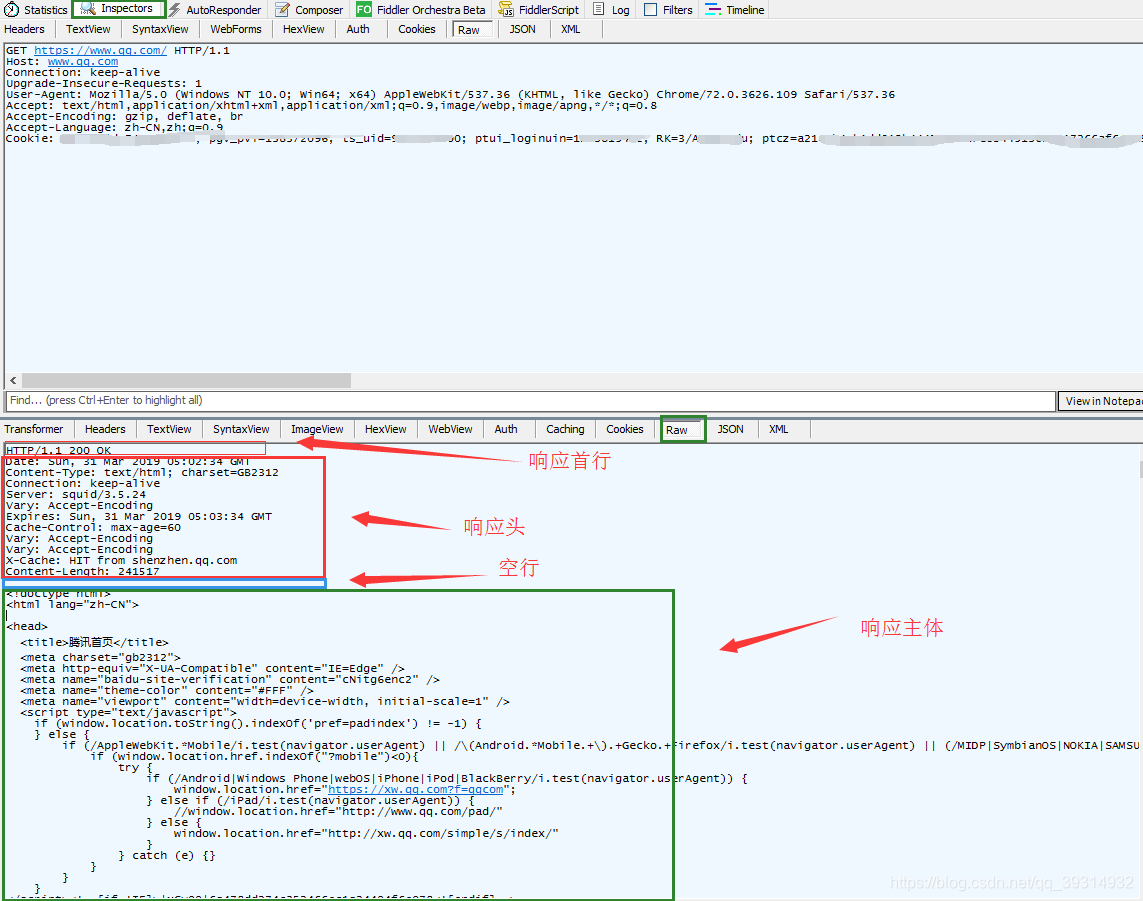Open the Statistics tab icon
This screenshot has width=1143, height=901.
click(x=12, y=9)
